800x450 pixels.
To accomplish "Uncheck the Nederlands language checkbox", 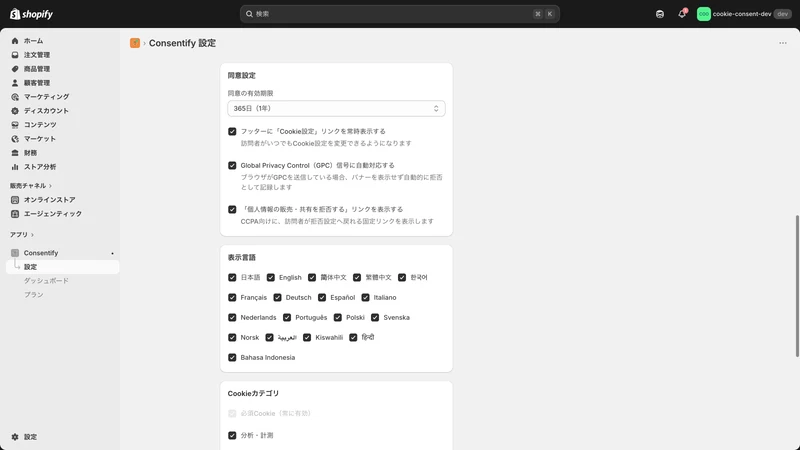I will coord(232,317).
